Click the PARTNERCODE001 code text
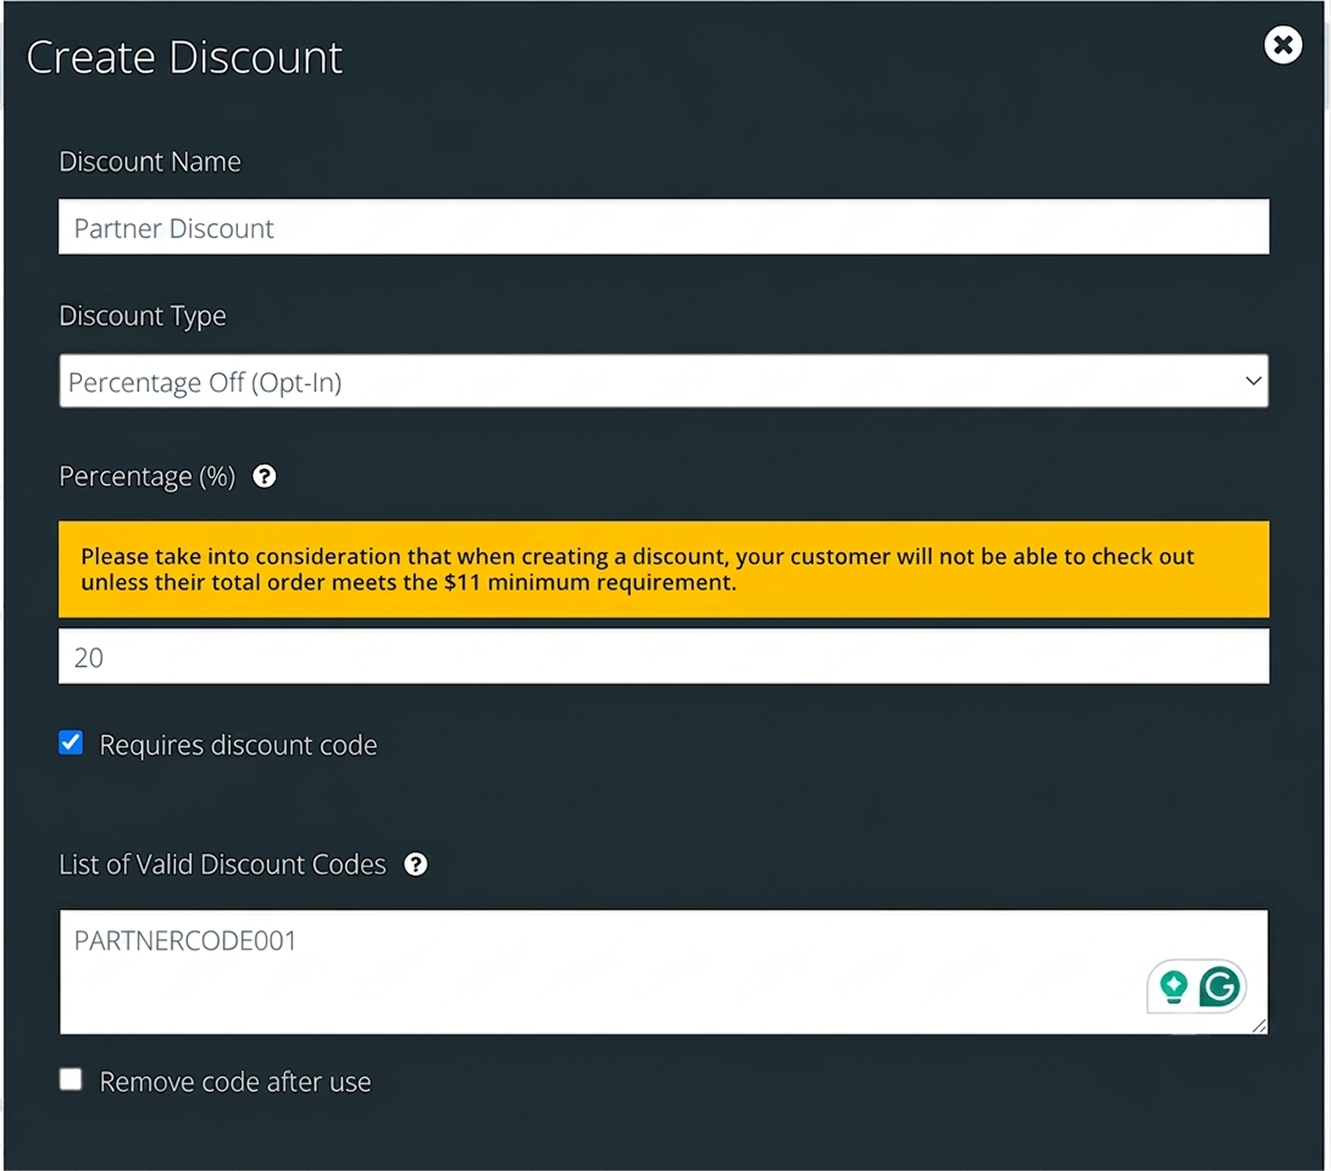 (185, 941)
